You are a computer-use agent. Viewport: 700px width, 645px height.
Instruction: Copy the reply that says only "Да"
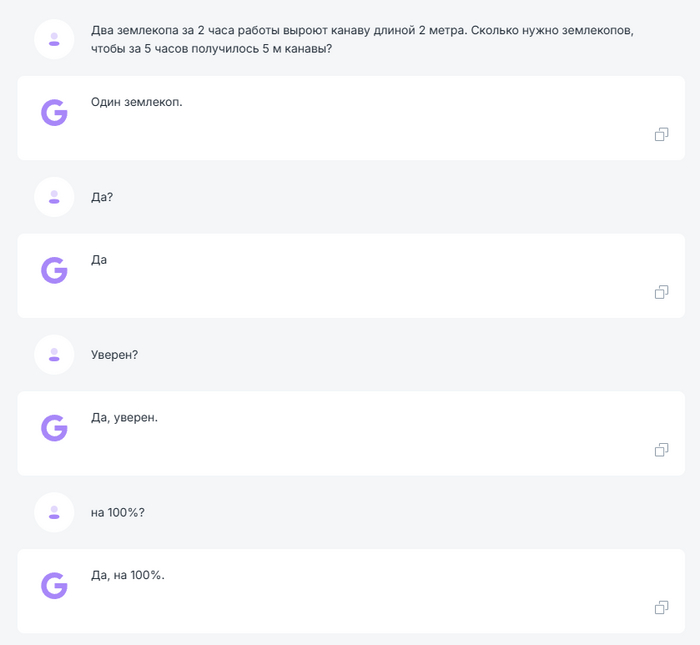pos(661,292)
